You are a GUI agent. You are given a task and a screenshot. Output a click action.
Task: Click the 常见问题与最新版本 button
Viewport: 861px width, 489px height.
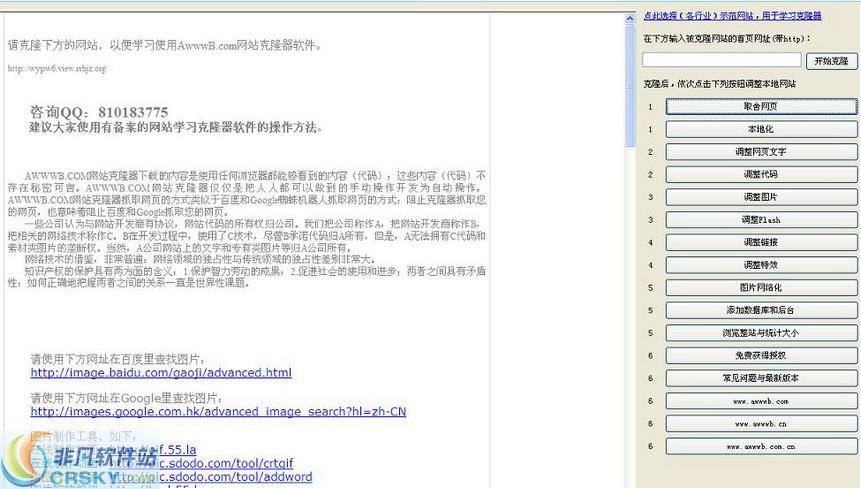click(x=761, y=378)
